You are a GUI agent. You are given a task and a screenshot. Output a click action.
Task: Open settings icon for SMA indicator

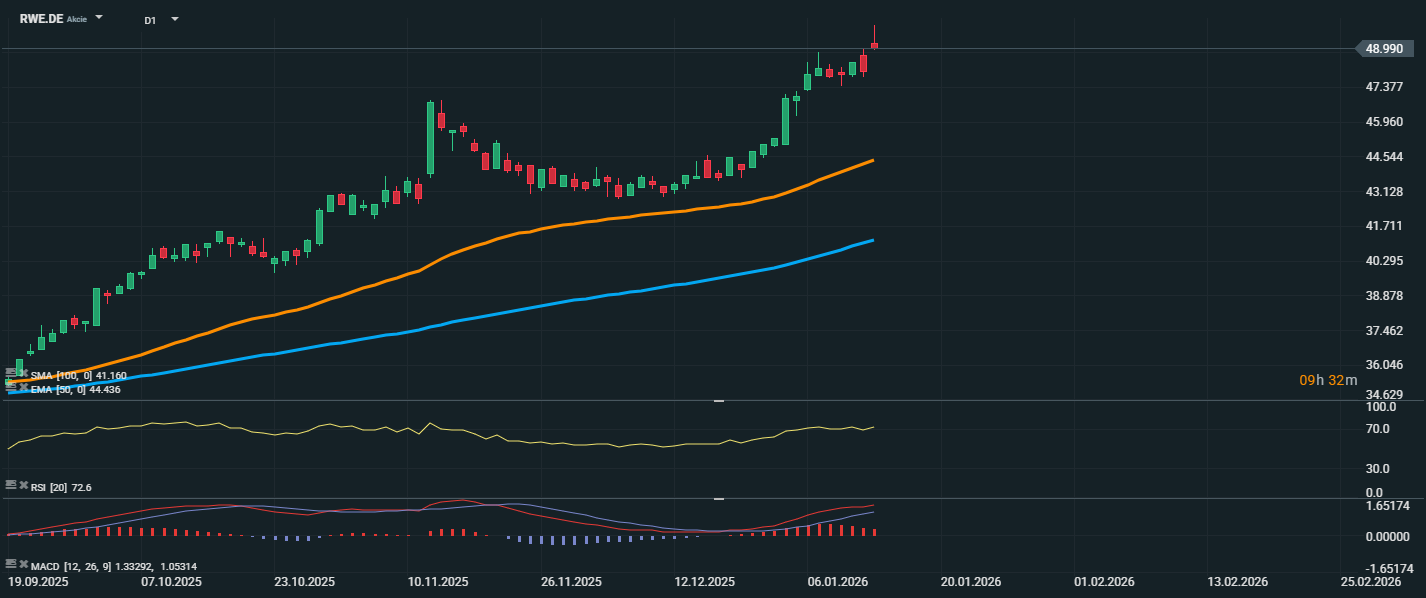click(x=10, y=374)
